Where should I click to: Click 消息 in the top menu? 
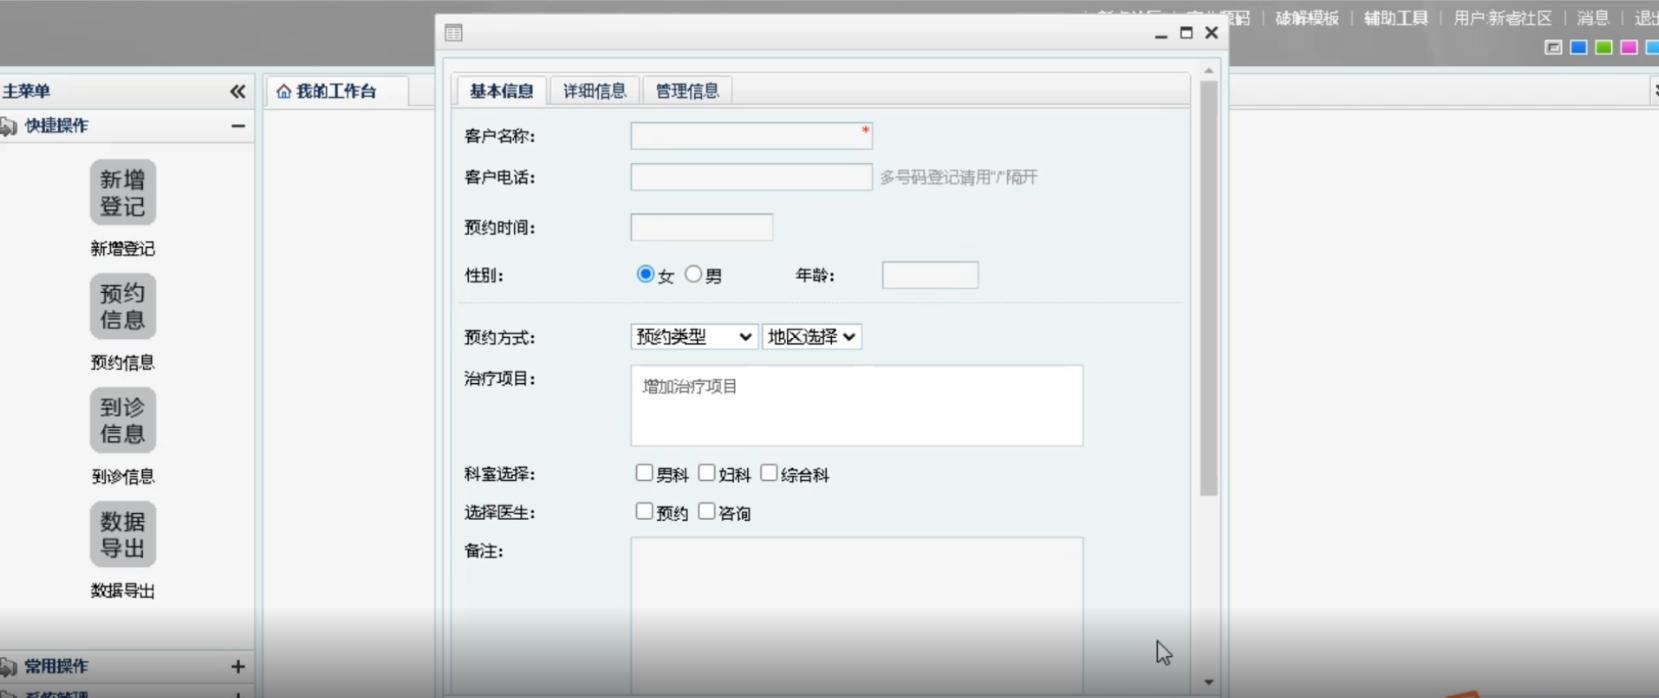tap(1593, 18)
